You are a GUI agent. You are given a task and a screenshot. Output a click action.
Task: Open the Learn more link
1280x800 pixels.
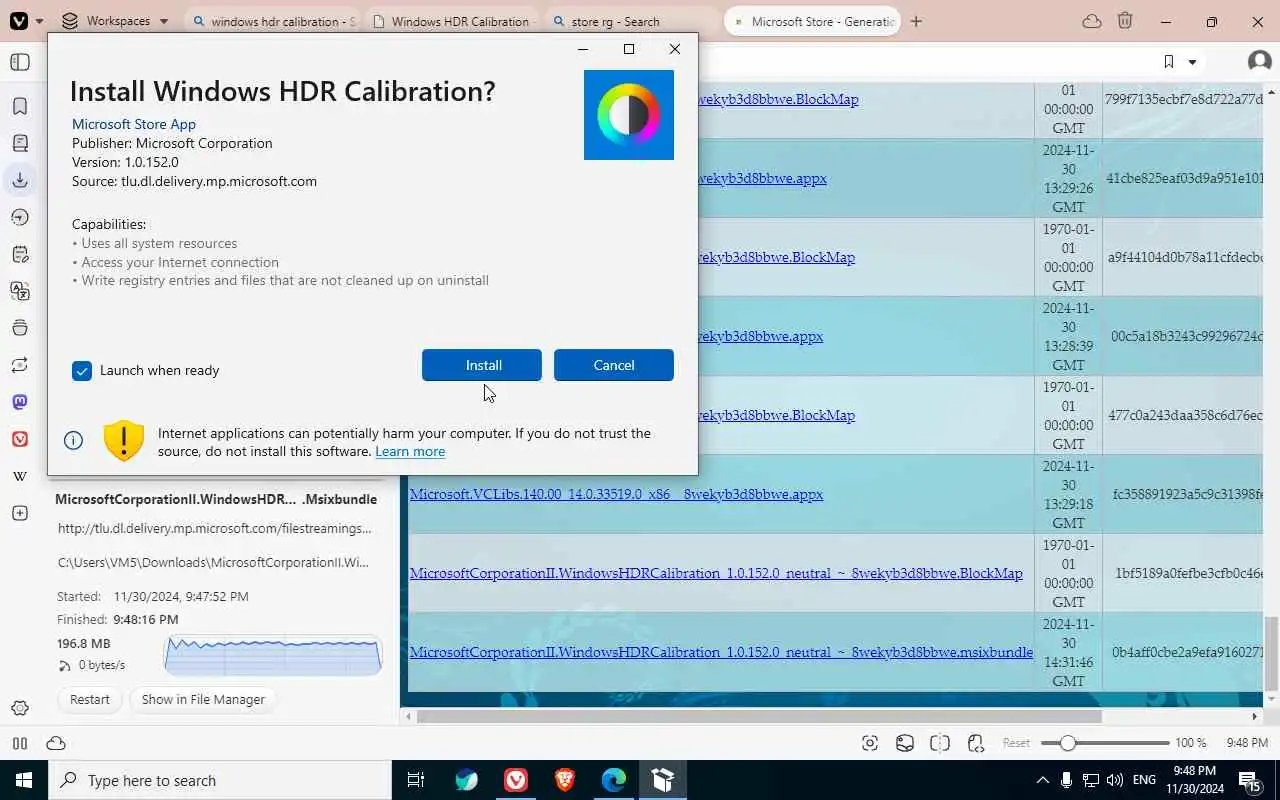pos(410,451)
